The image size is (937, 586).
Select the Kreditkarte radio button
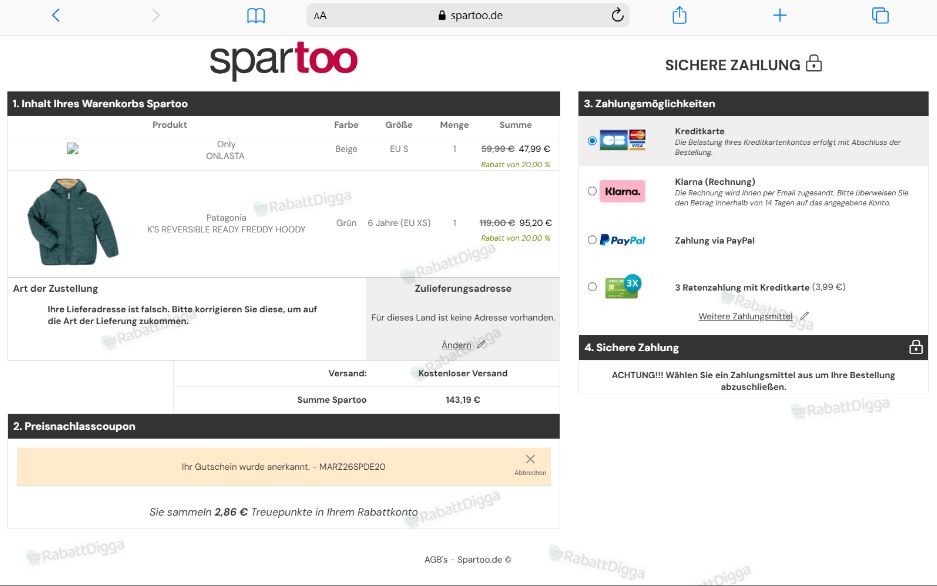592,141
